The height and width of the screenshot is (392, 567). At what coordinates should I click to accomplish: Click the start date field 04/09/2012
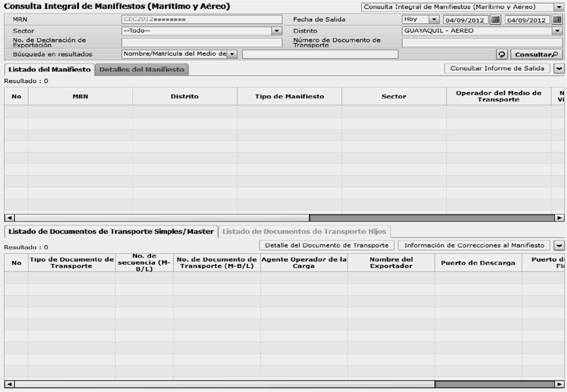click(x=466, y=20)
